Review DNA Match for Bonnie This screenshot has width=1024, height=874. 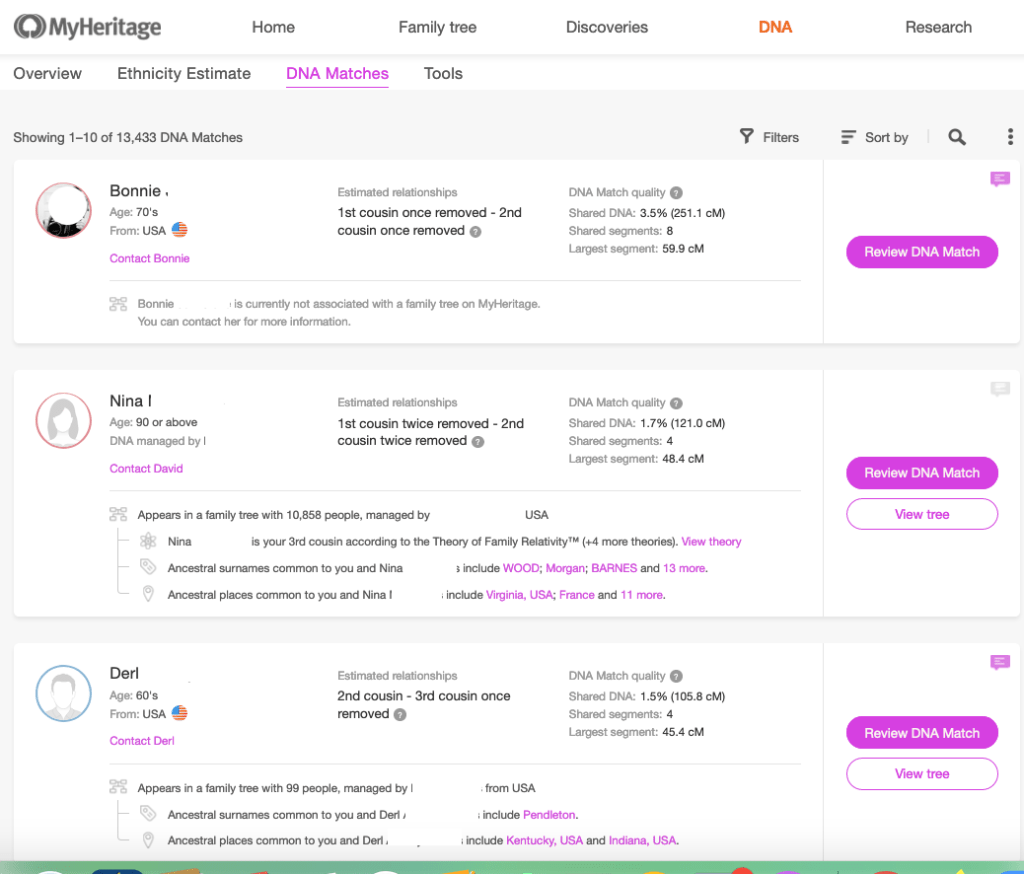point(922,252)
